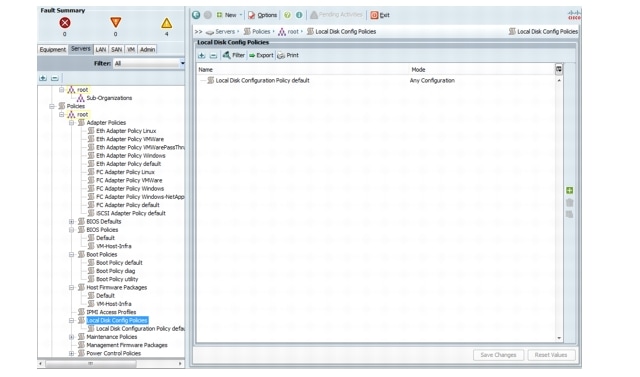
Task: Switch to the Servers tab
Action: pos(81,49)
